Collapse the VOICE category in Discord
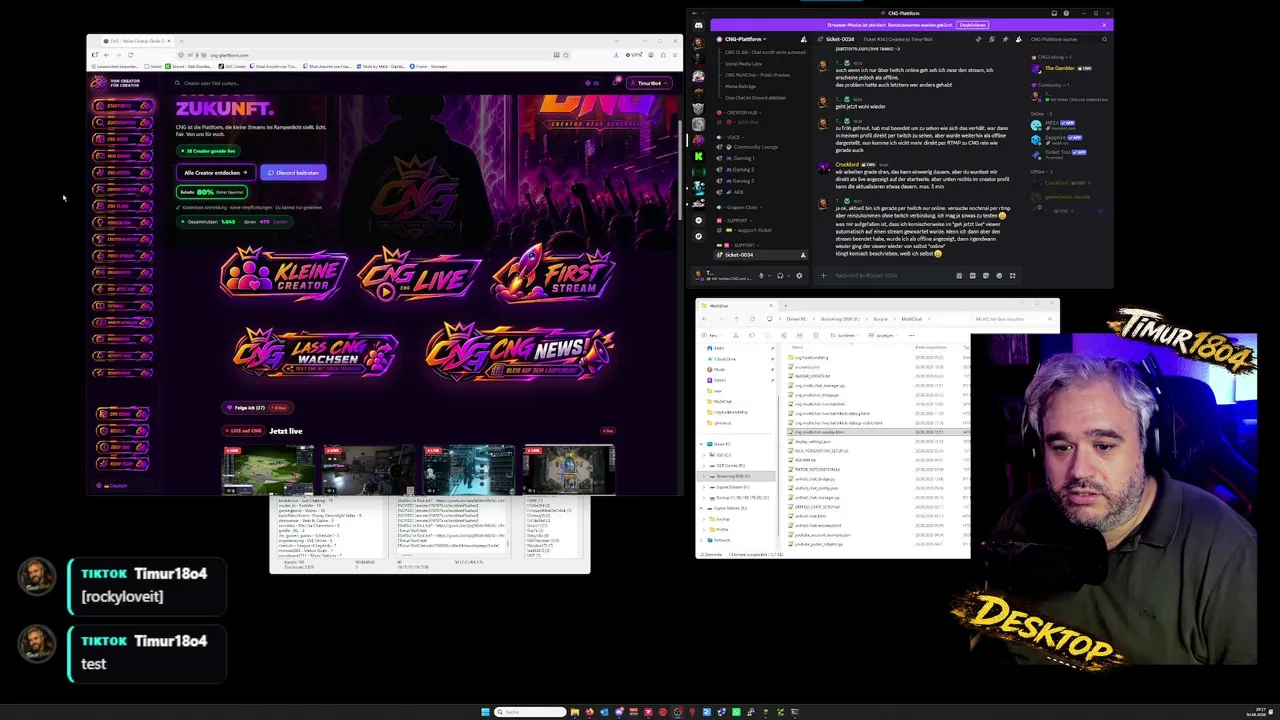The width and height of the screenshot is (1280, 720). click(733, 137)
